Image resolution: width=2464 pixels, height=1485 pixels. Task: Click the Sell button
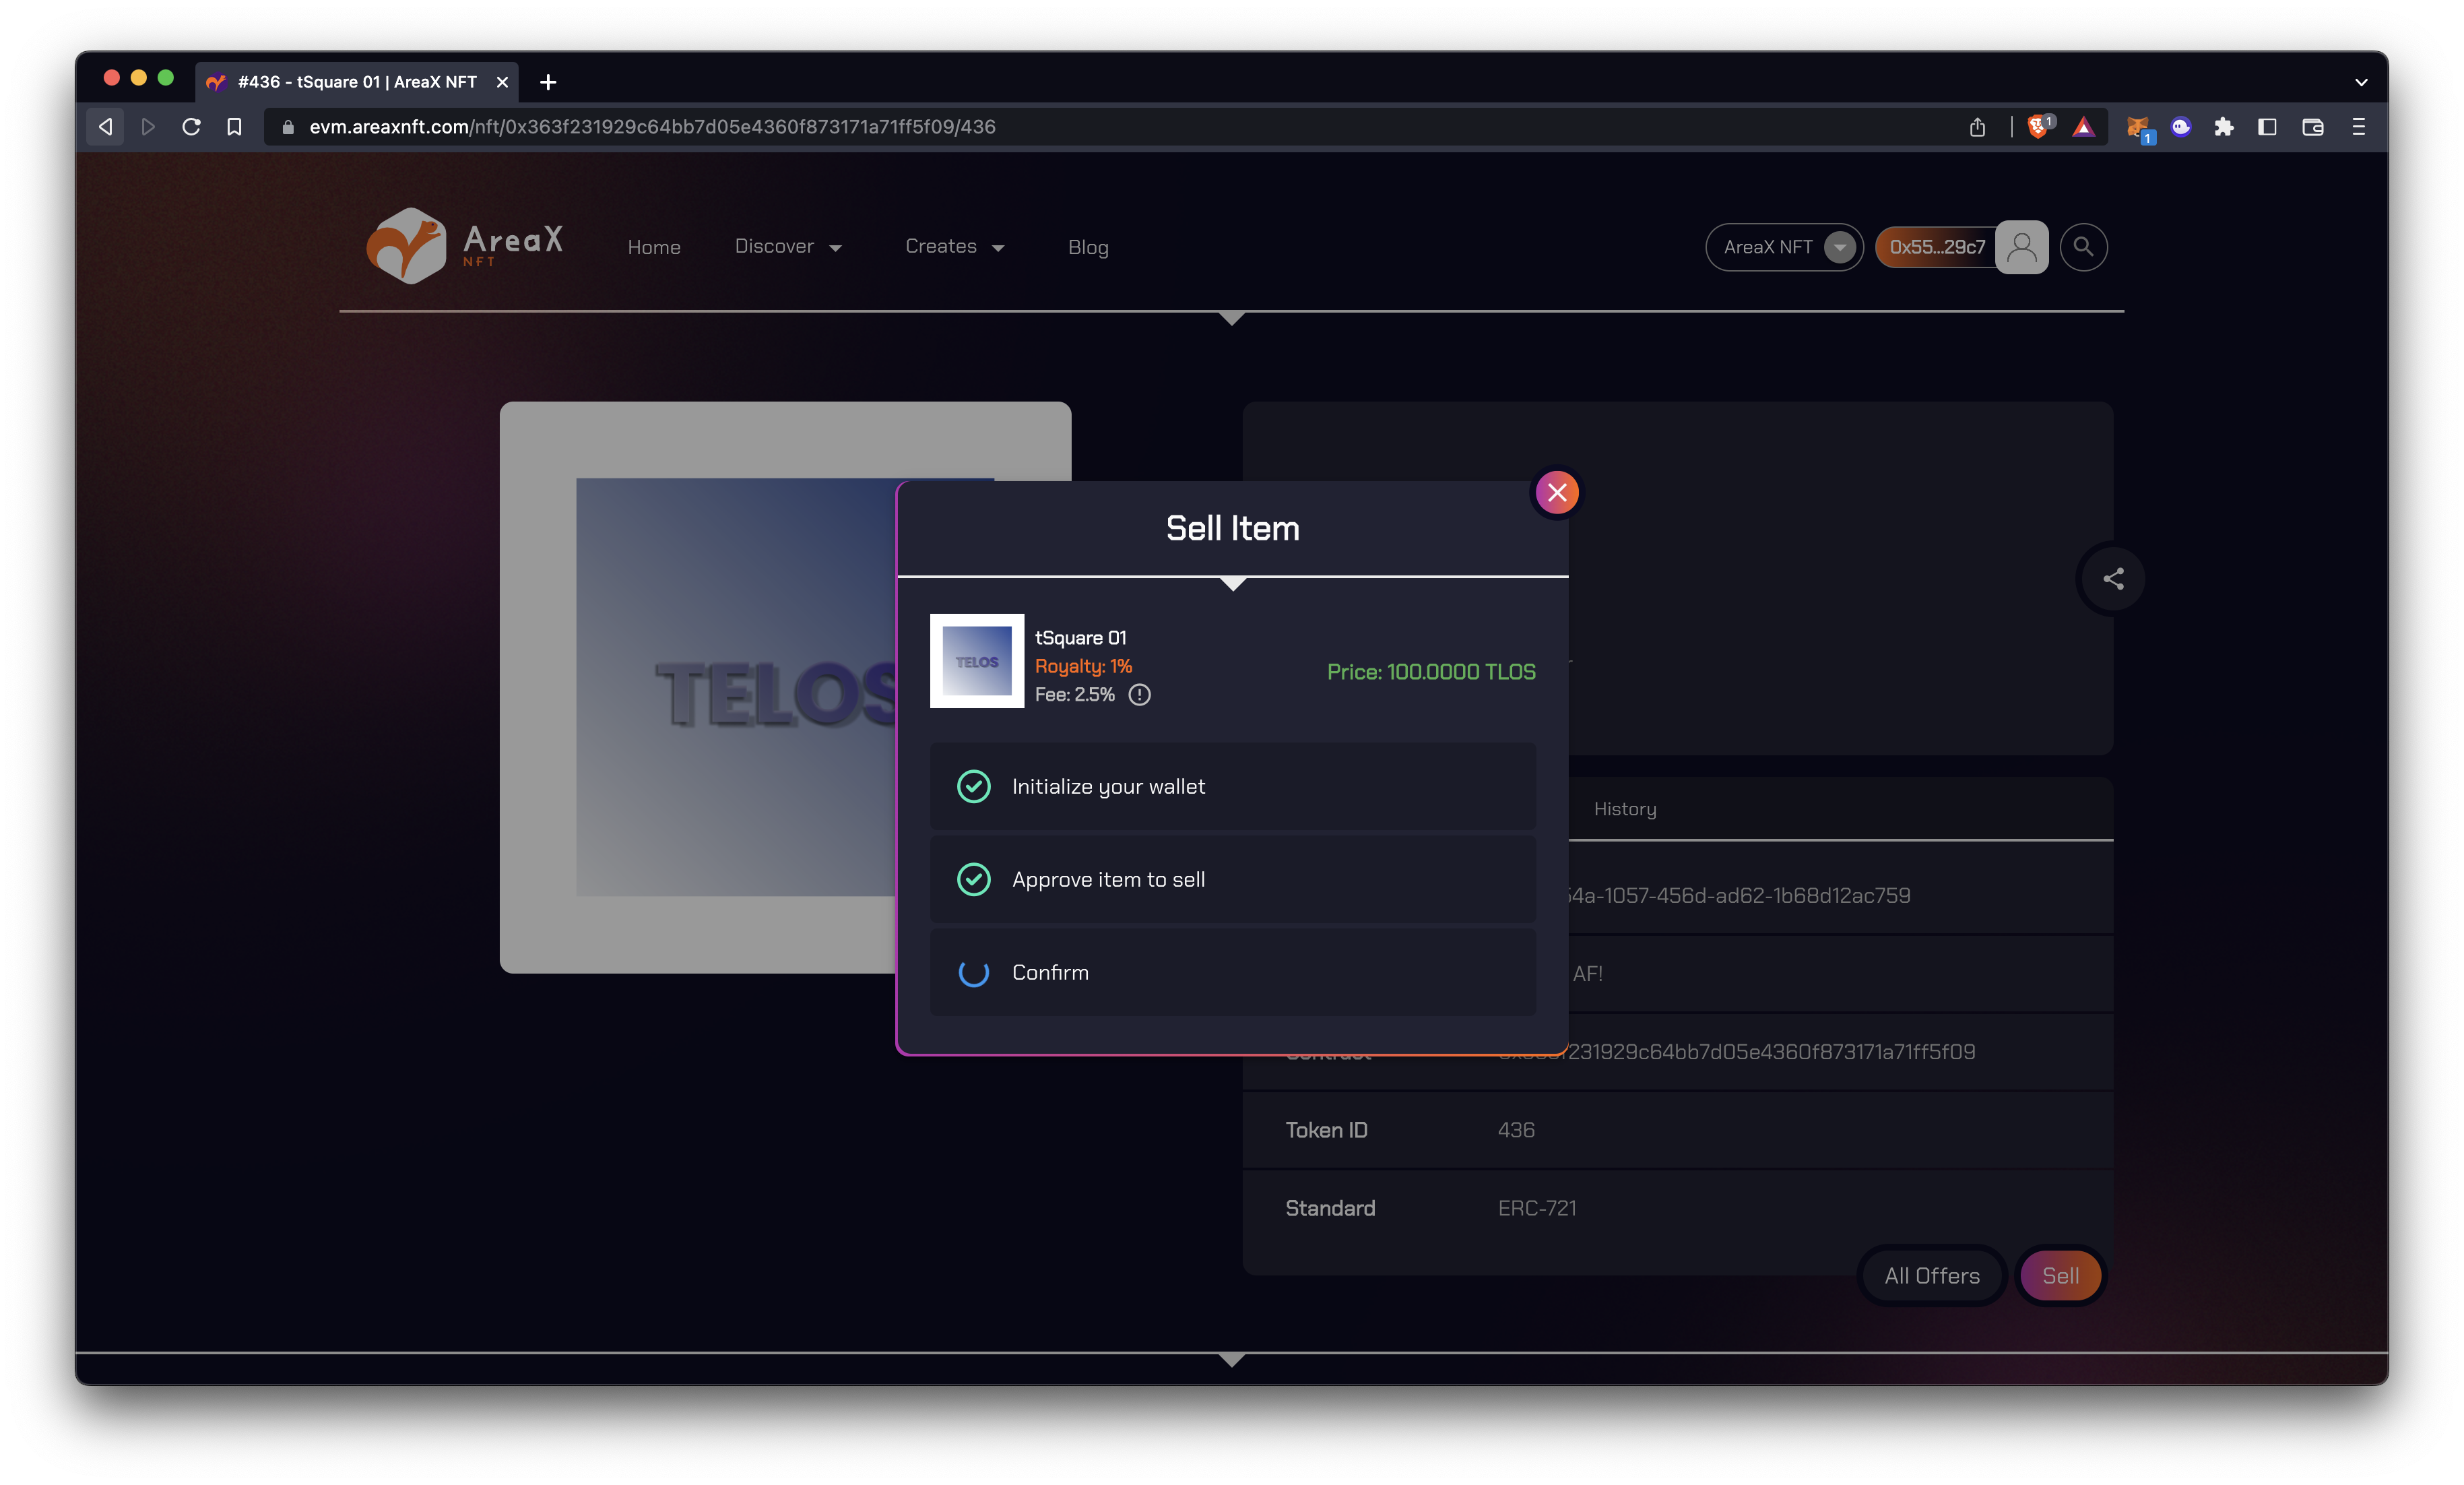click(x=2060, y=1276)
